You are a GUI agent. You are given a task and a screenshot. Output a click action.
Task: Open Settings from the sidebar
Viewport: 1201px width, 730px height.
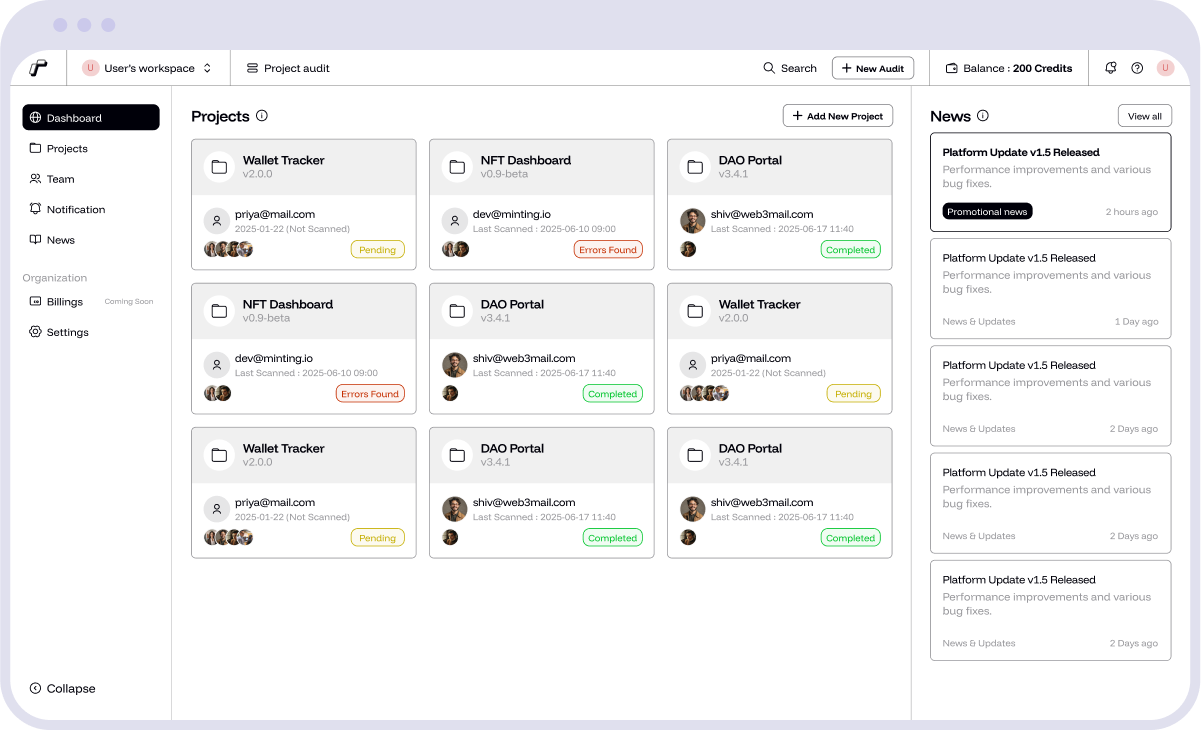point(67,332)
